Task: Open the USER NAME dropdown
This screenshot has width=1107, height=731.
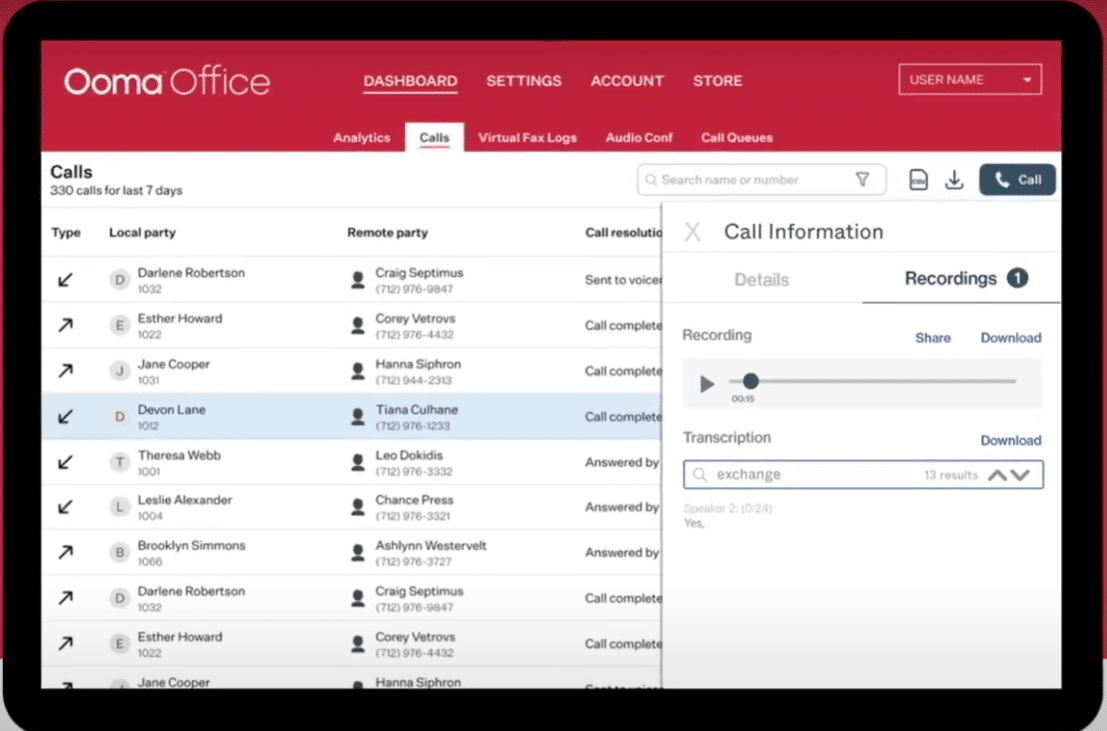Action: [x=968, y=79]
